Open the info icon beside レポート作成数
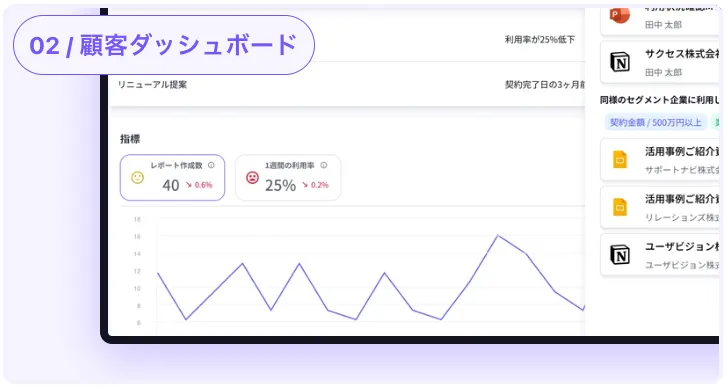Screen dimensions: 728x391 coord(211,165)
